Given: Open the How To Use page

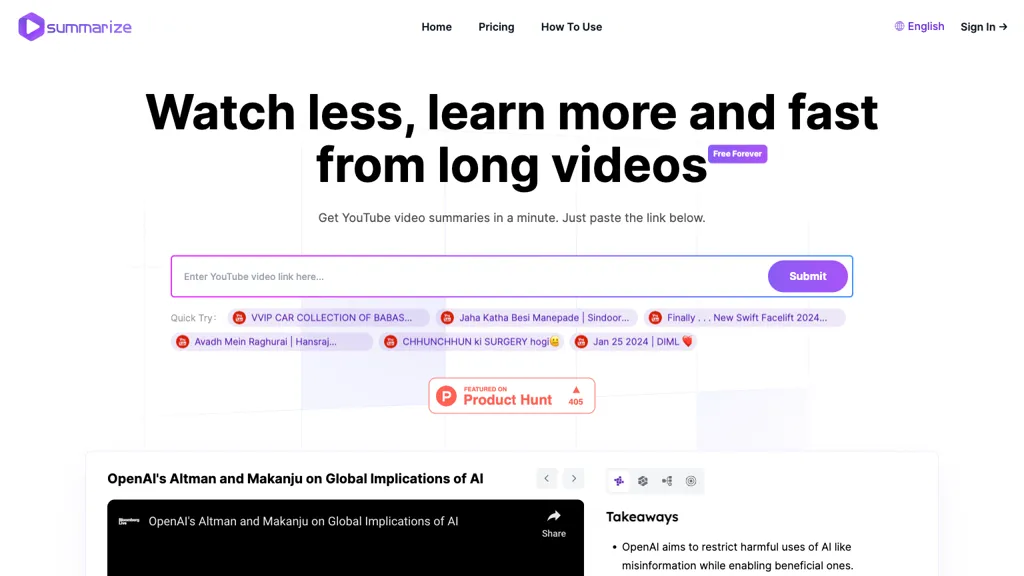Looking at the screenshot, I should coord(571,27).
